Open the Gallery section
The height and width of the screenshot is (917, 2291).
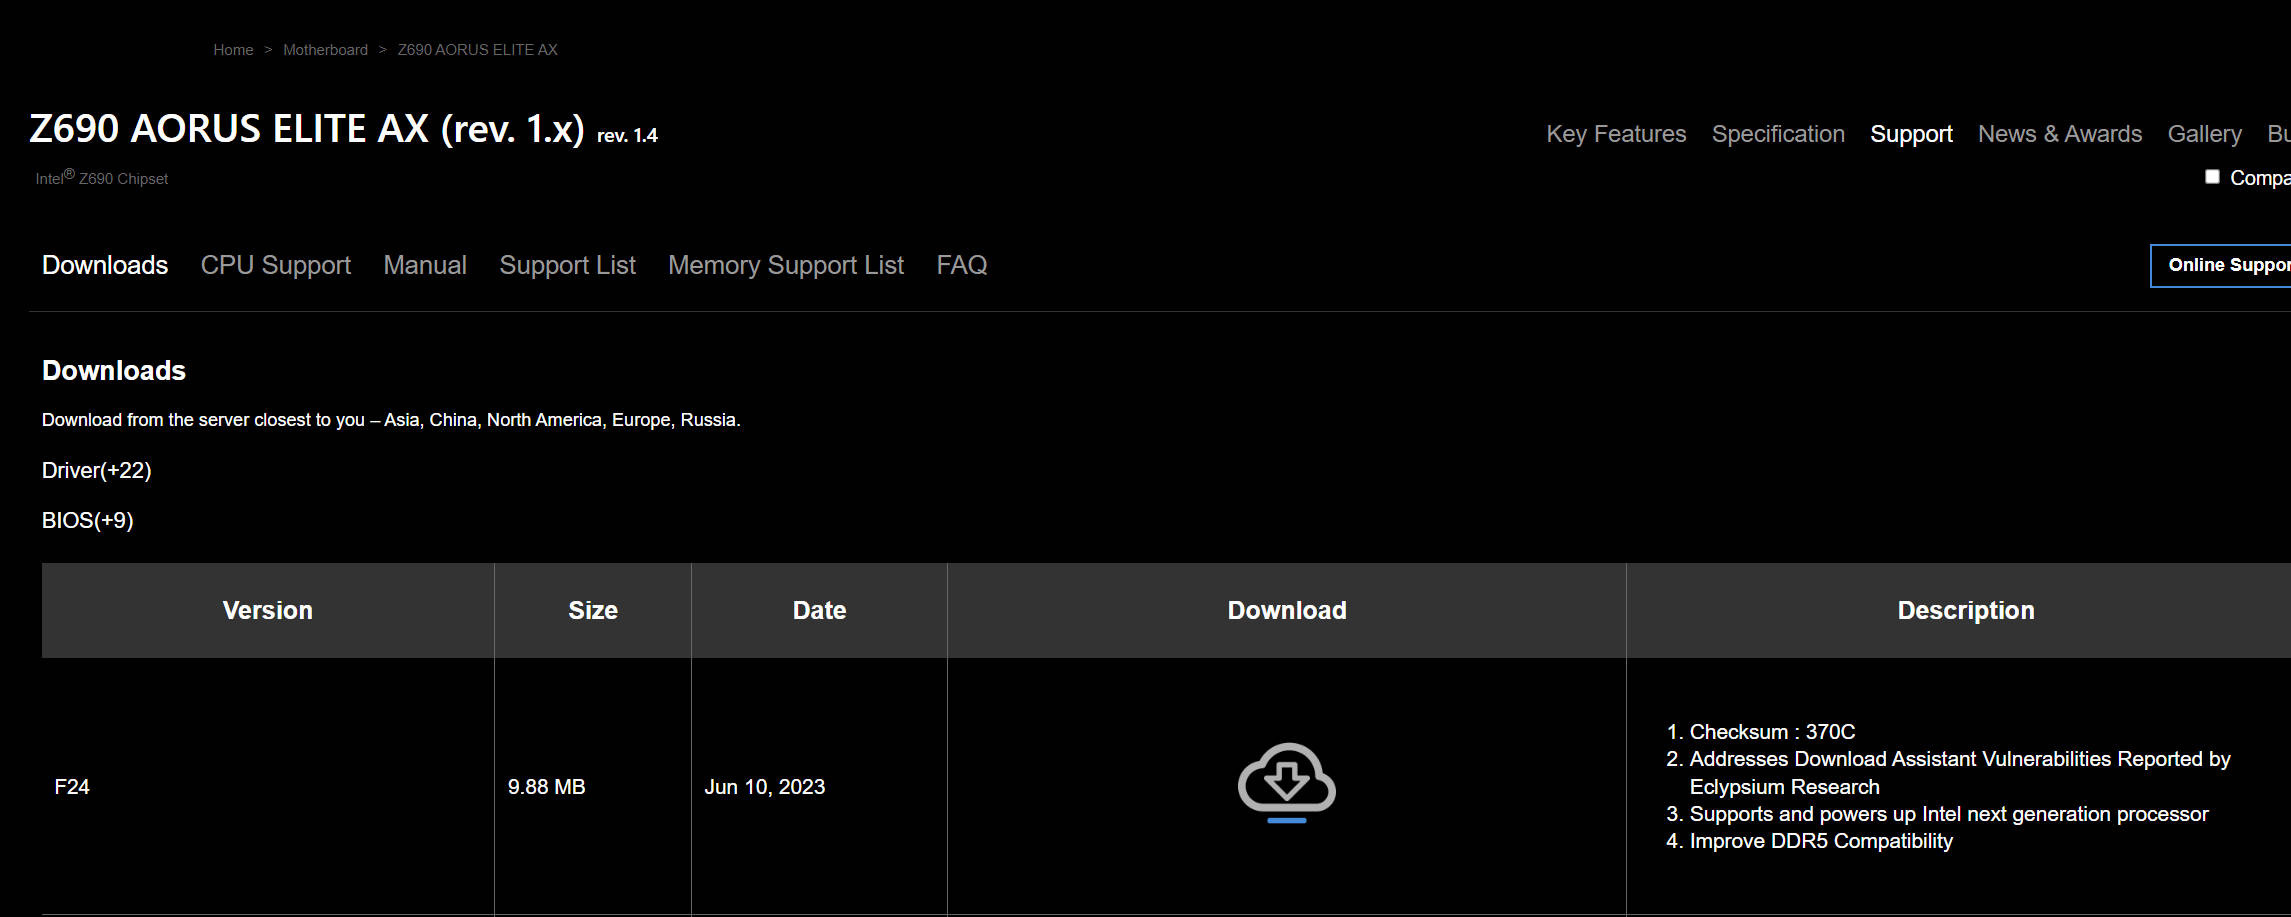coord(2205,134)
